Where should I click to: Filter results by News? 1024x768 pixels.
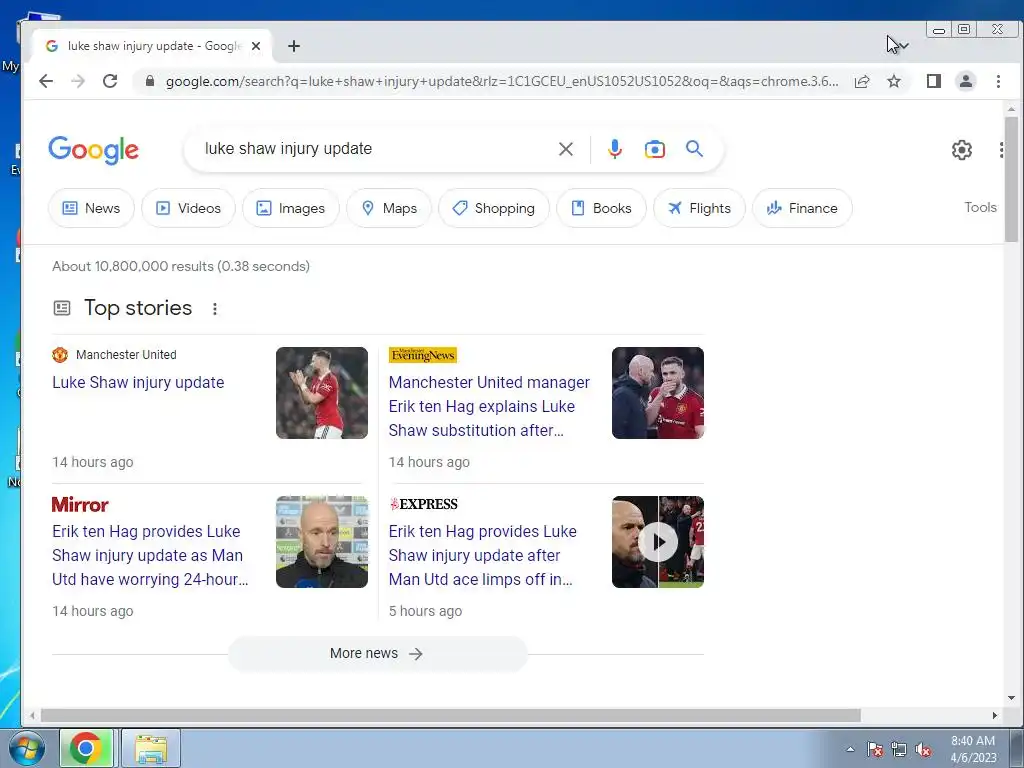coord(91,208)
